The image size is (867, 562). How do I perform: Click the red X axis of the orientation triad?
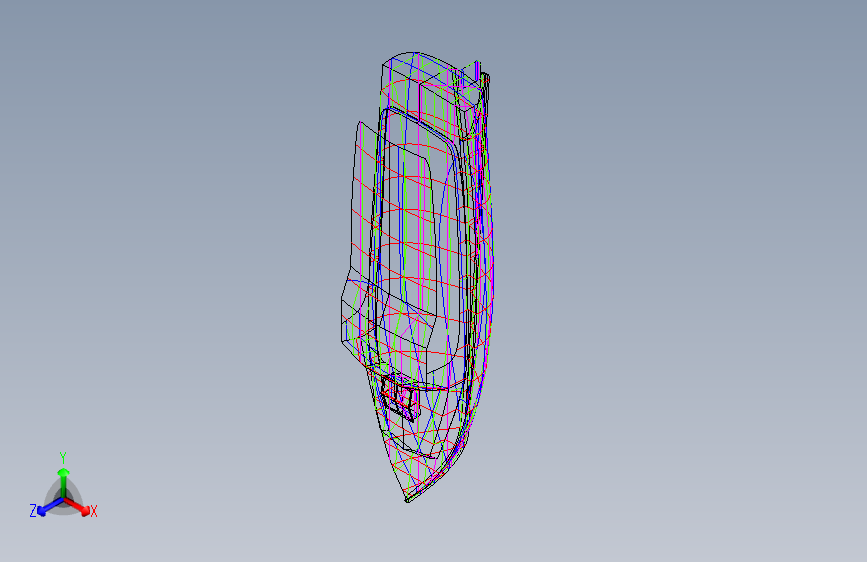click(77, 506)
